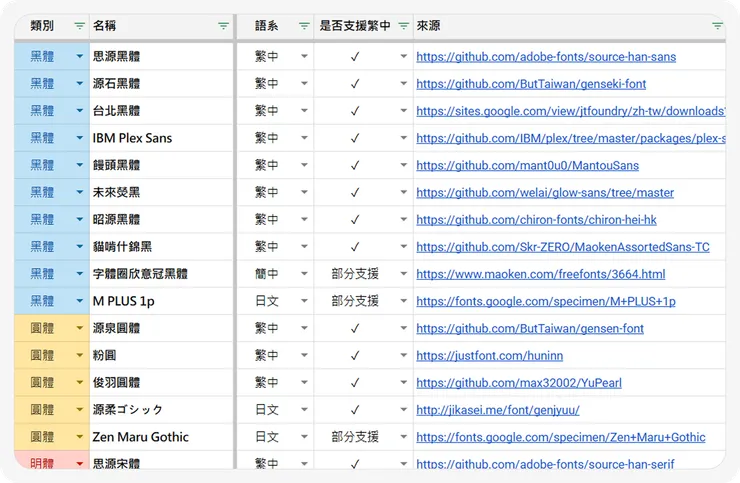Open category dropdown for 俊羽圓體 row
Image resolution: width=740 pixels, height=483 pixels.
[80, 382]
